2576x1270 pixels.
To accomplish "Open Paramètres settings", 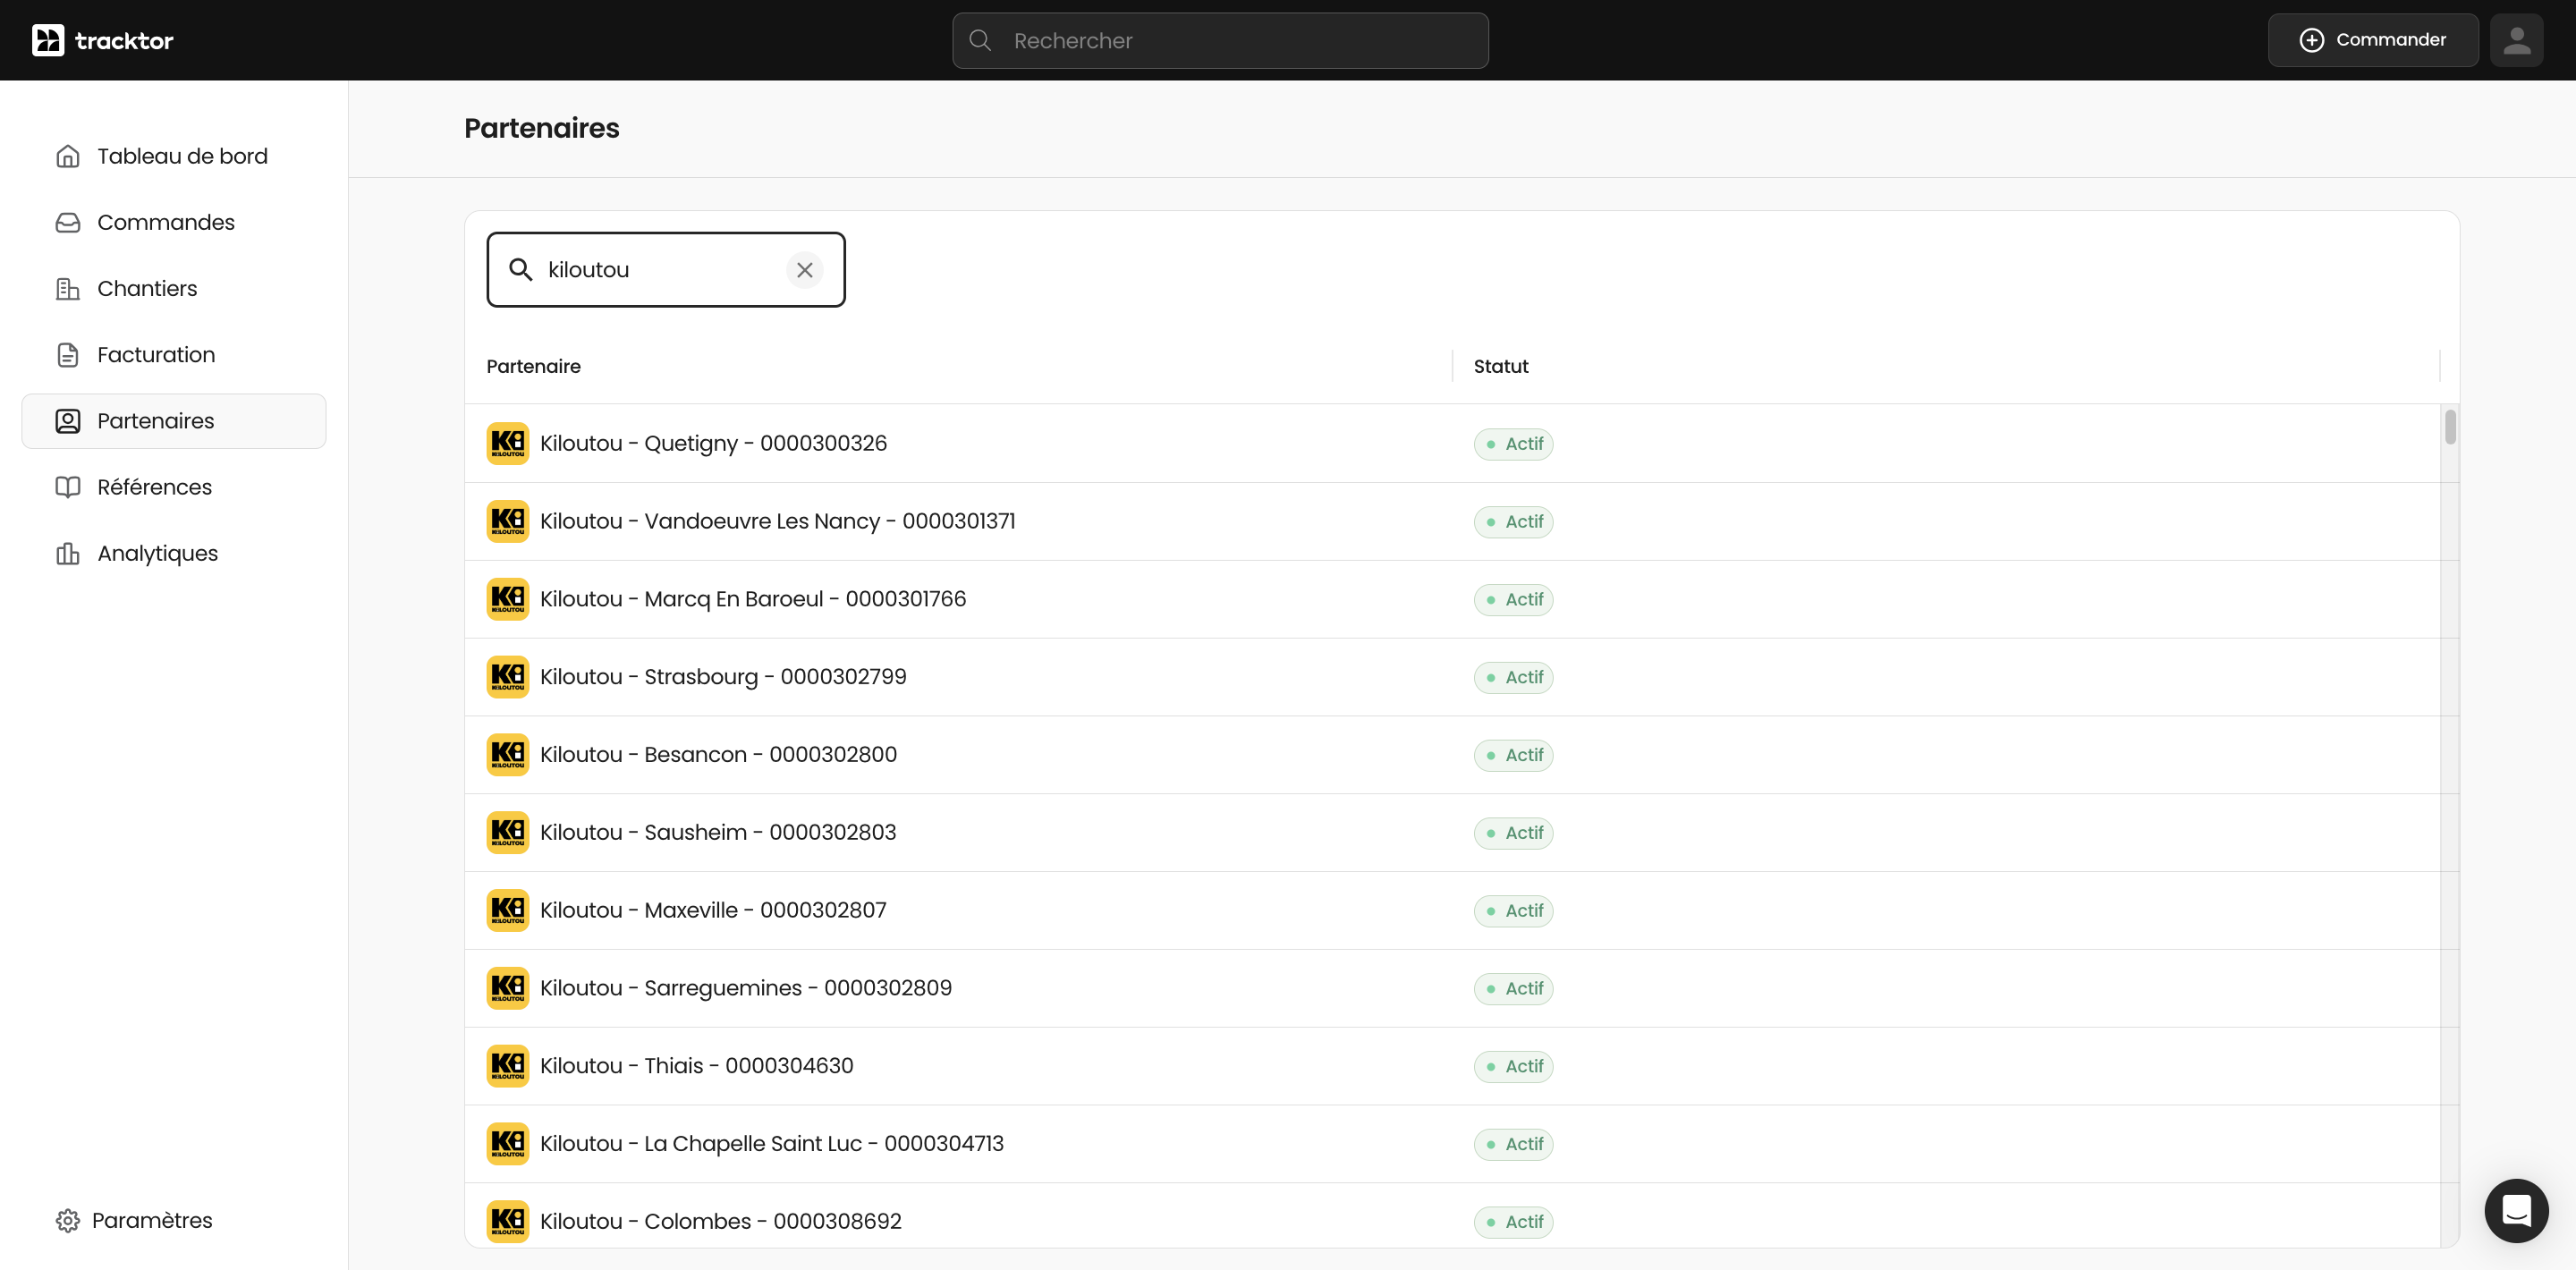I will pos(135,1220).
